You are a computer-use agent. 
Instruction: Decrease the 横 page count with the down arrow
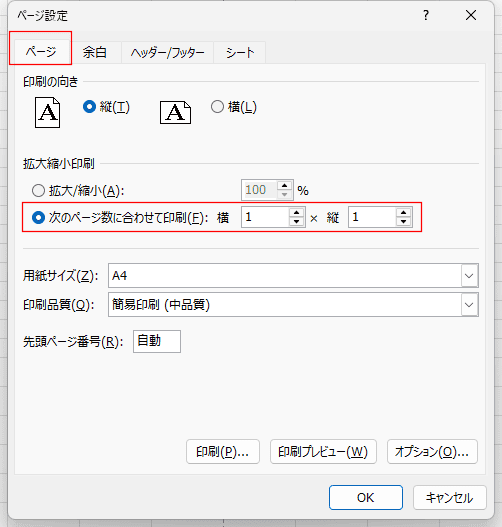[296, 221]
